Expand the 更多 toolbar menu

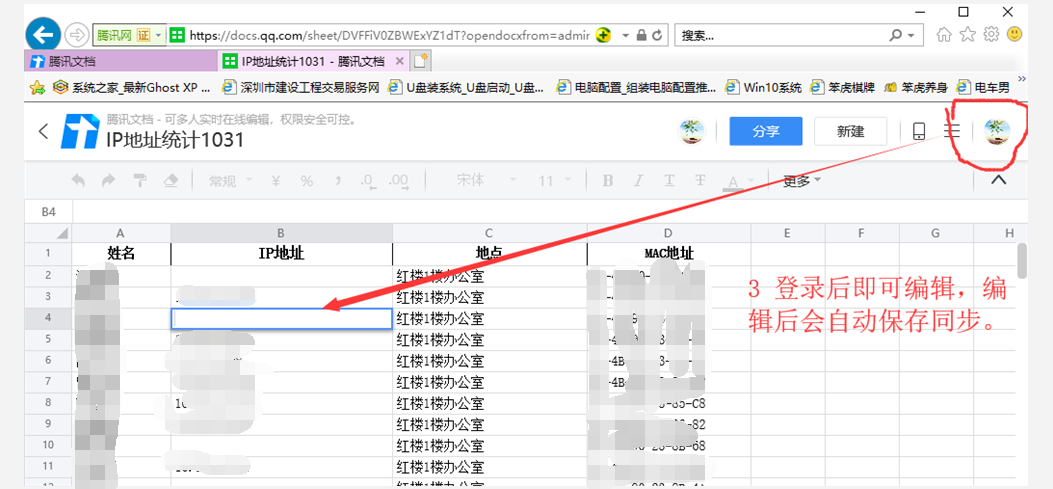pyautogui.click(x=801, y=181)
